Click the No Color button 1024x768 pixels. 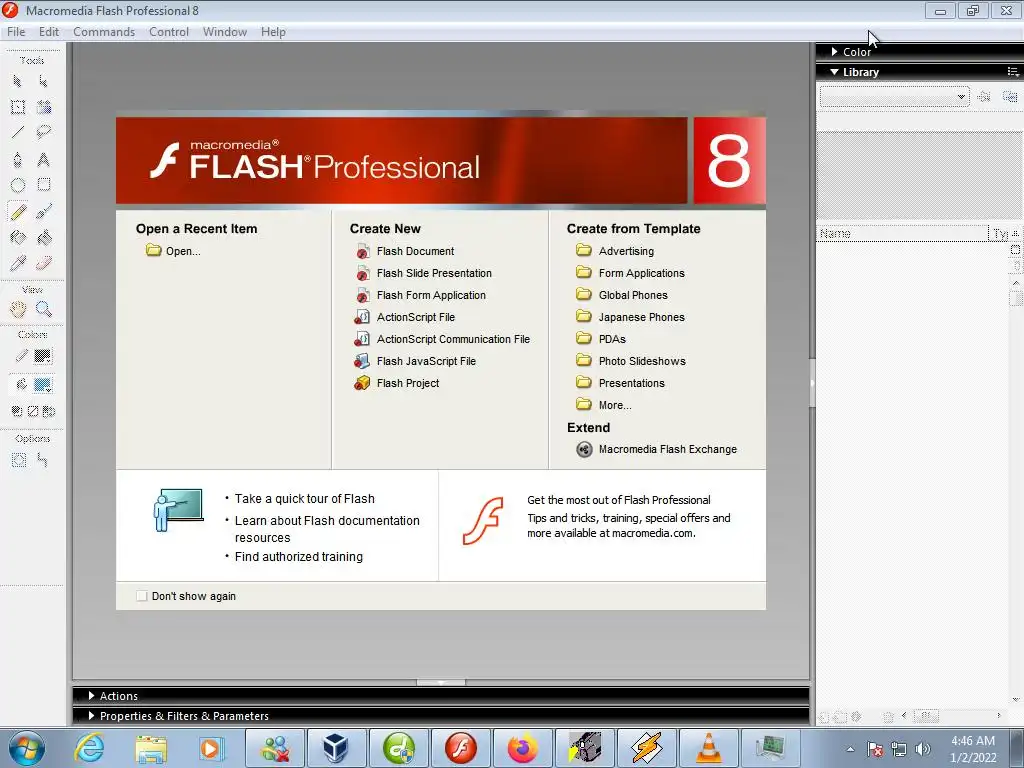click(x=33, y=411)
